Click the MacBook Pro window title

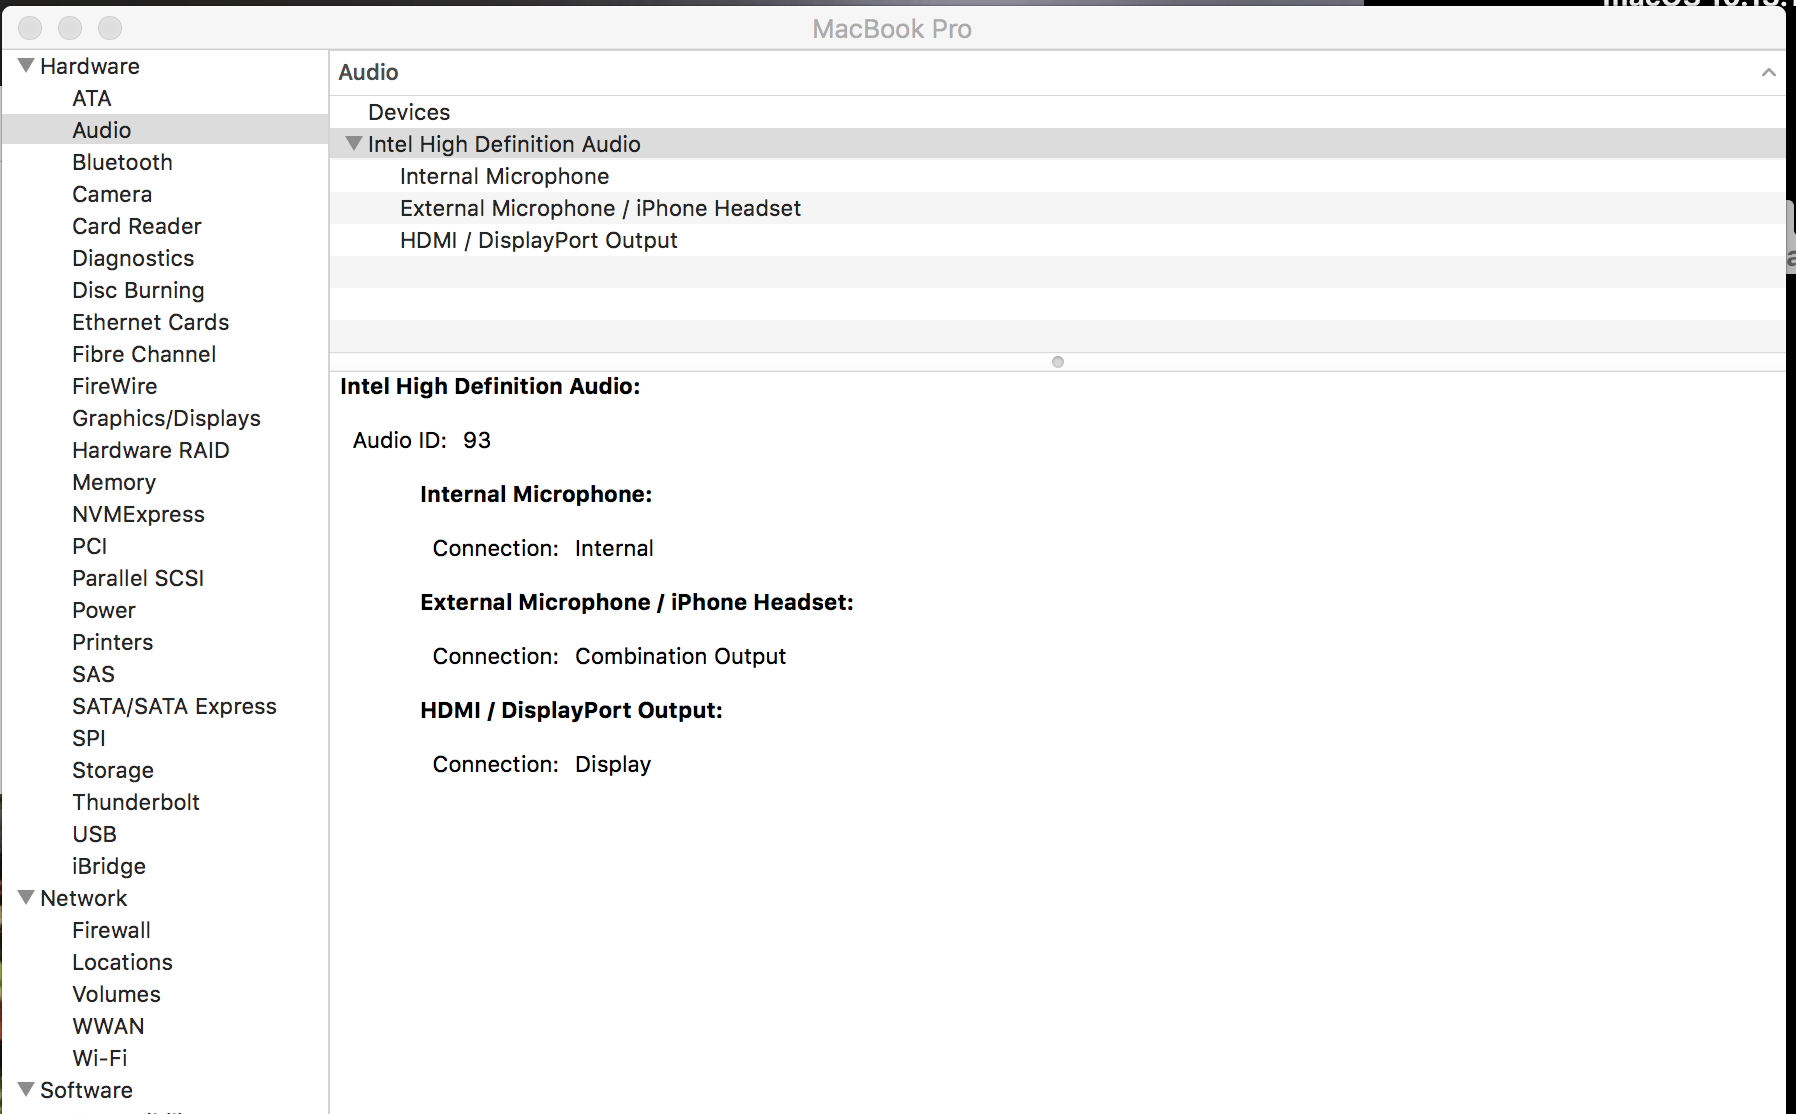click(x=892, y=29)
